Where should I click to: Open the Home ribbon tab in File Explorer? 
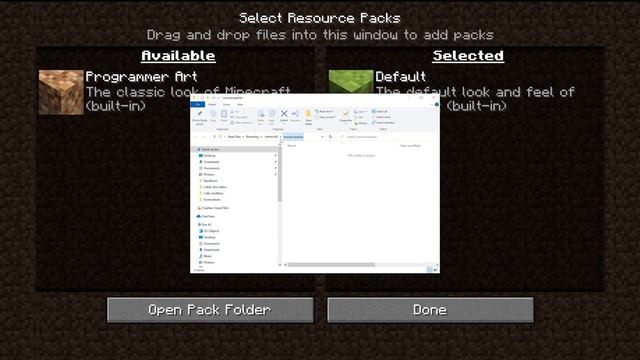(212, 104)
